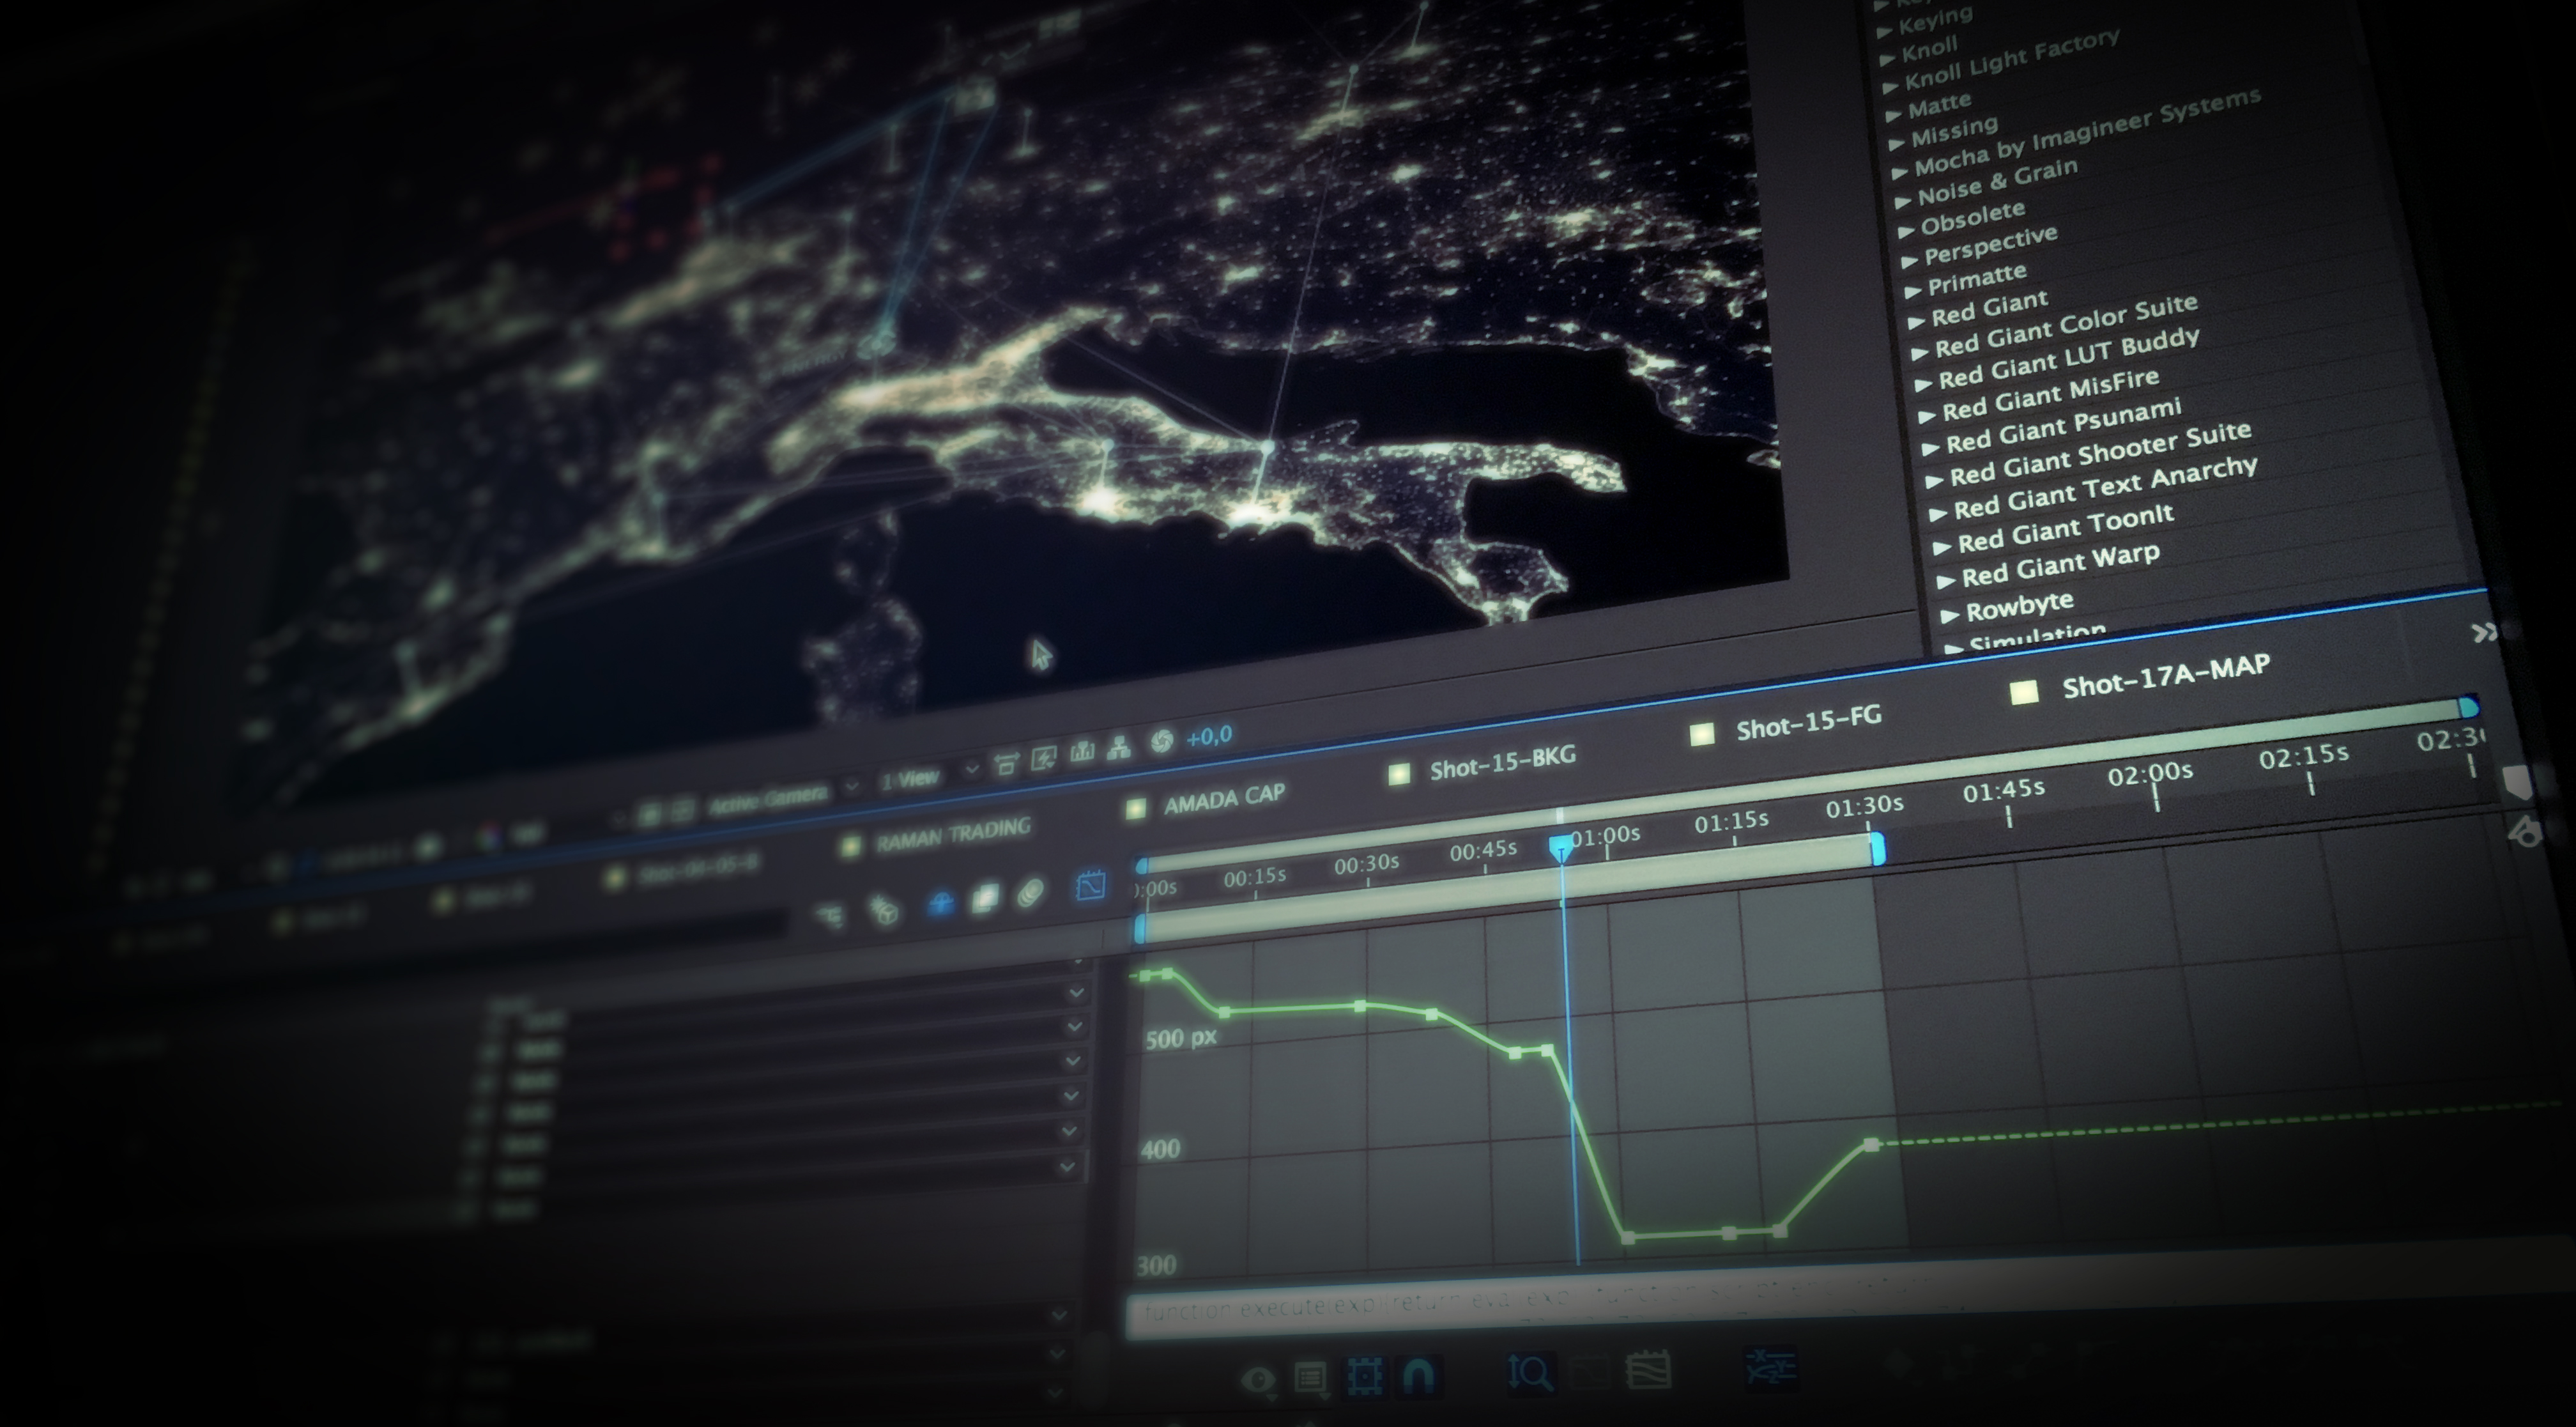Open Effects panel menu double-arrow
The height and width of the screenshot is (1427, 2576).
coord(2484,632)
